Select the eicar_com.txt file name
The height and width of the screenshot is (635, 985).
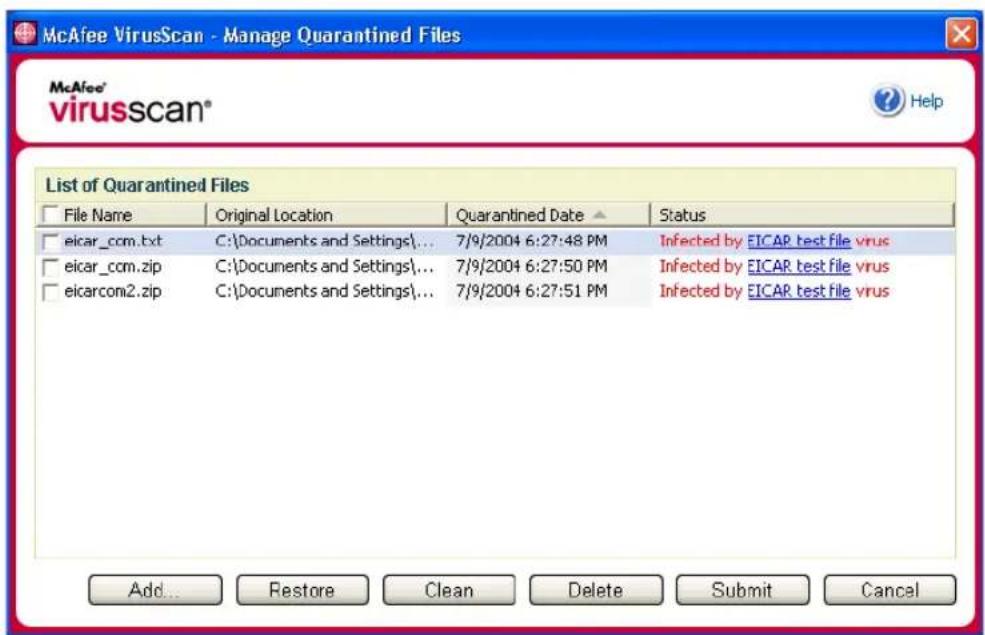[113, 241]
